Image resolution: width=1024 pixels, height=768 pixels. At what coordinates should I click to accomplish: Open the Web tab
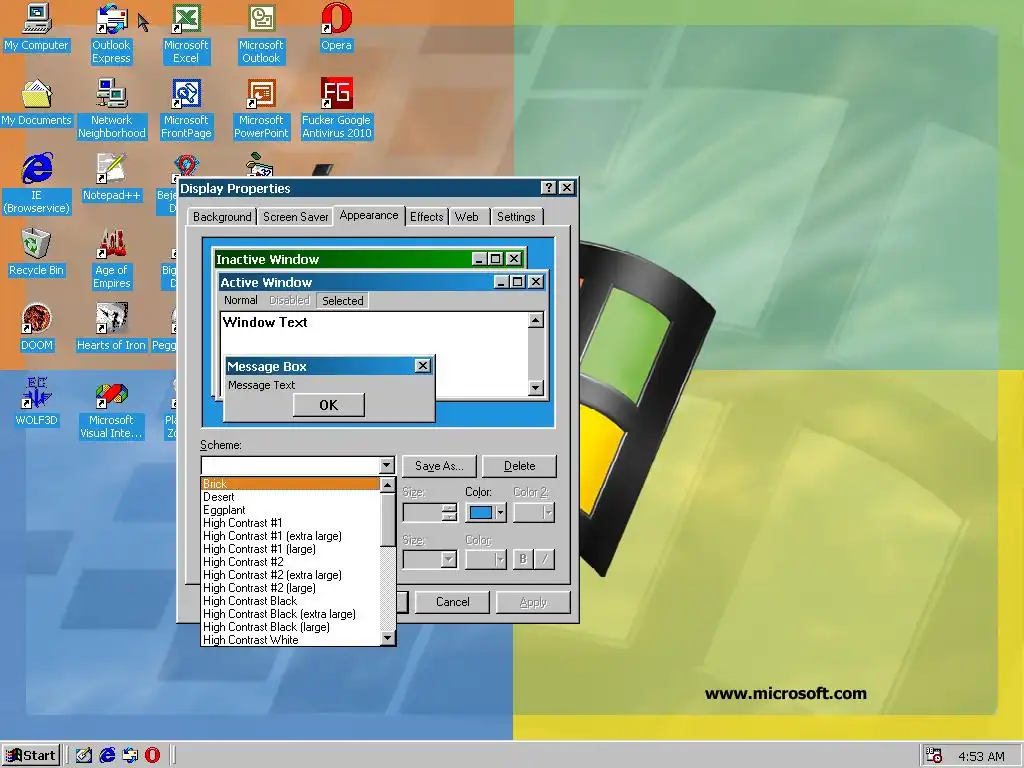point(466,217)
